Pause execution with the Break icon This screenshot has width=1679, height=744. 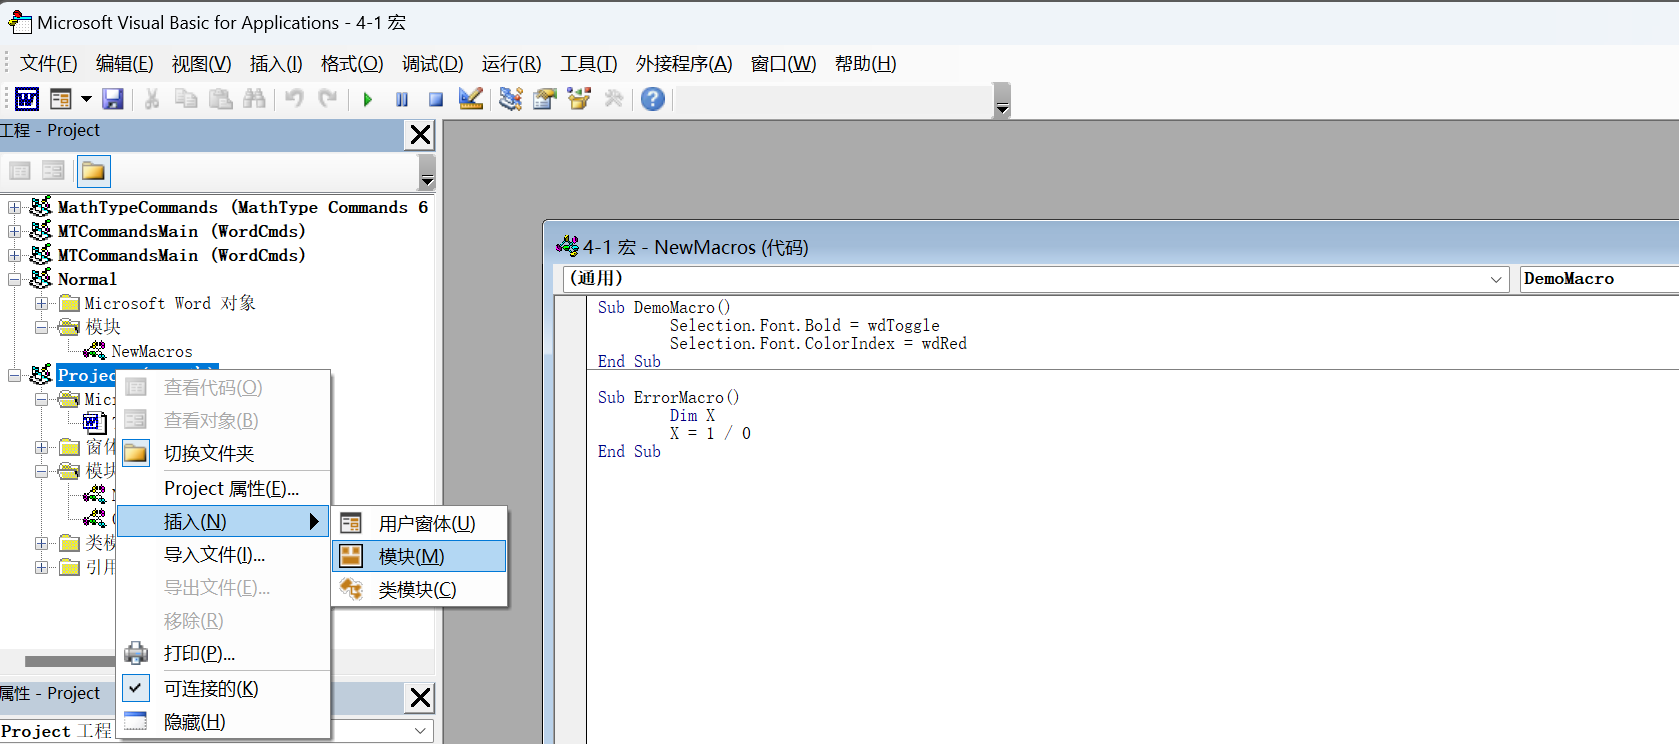[402, 99]
